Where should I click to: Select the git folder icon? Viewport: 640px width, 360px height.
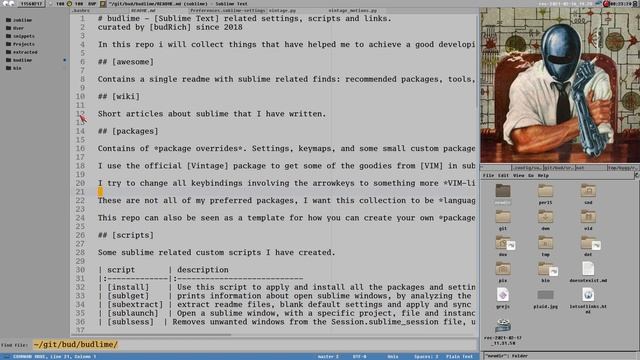(503, 217)
